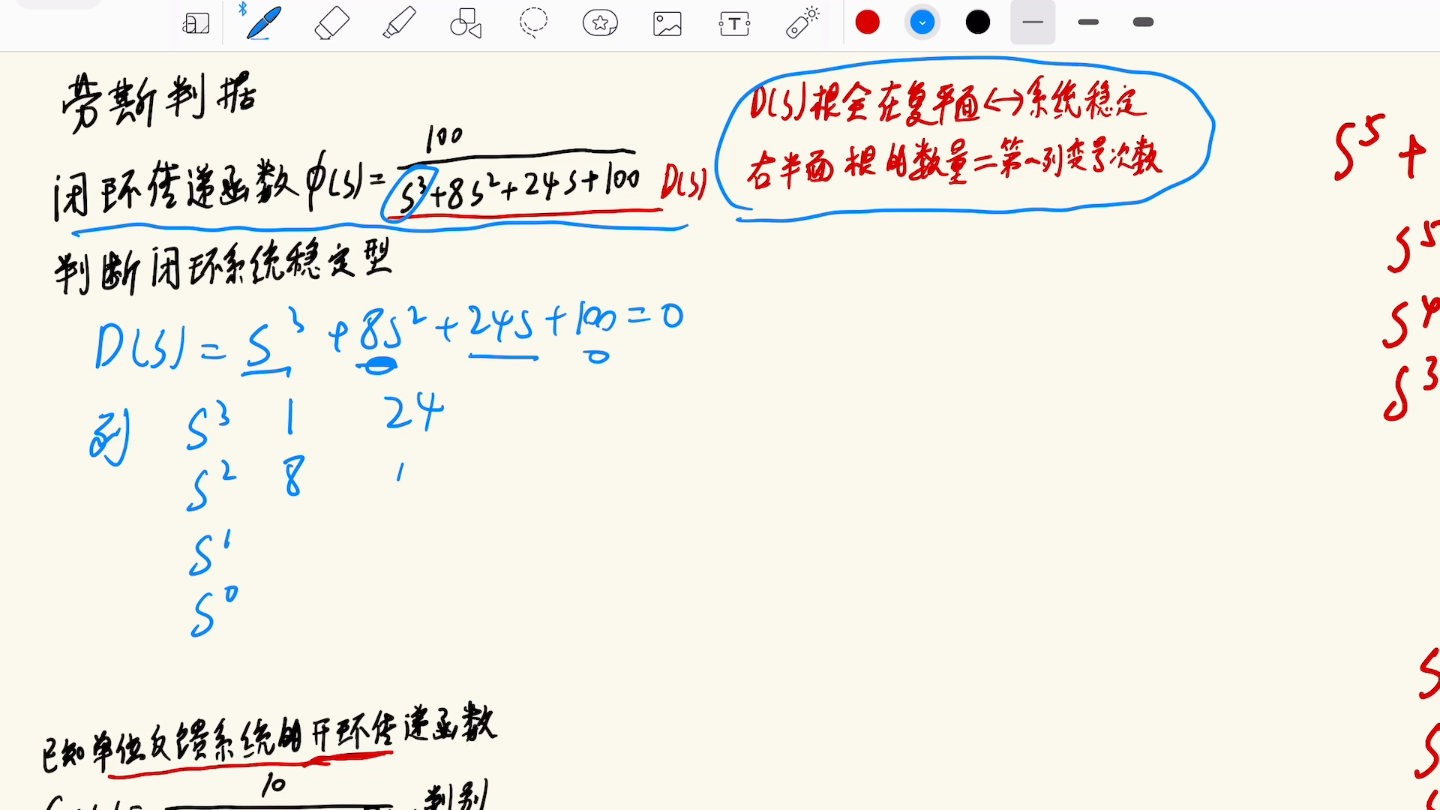Select the Text box tool
Image resolution: width=1440 pixels, height=810 pixels.
pos(734,23)
